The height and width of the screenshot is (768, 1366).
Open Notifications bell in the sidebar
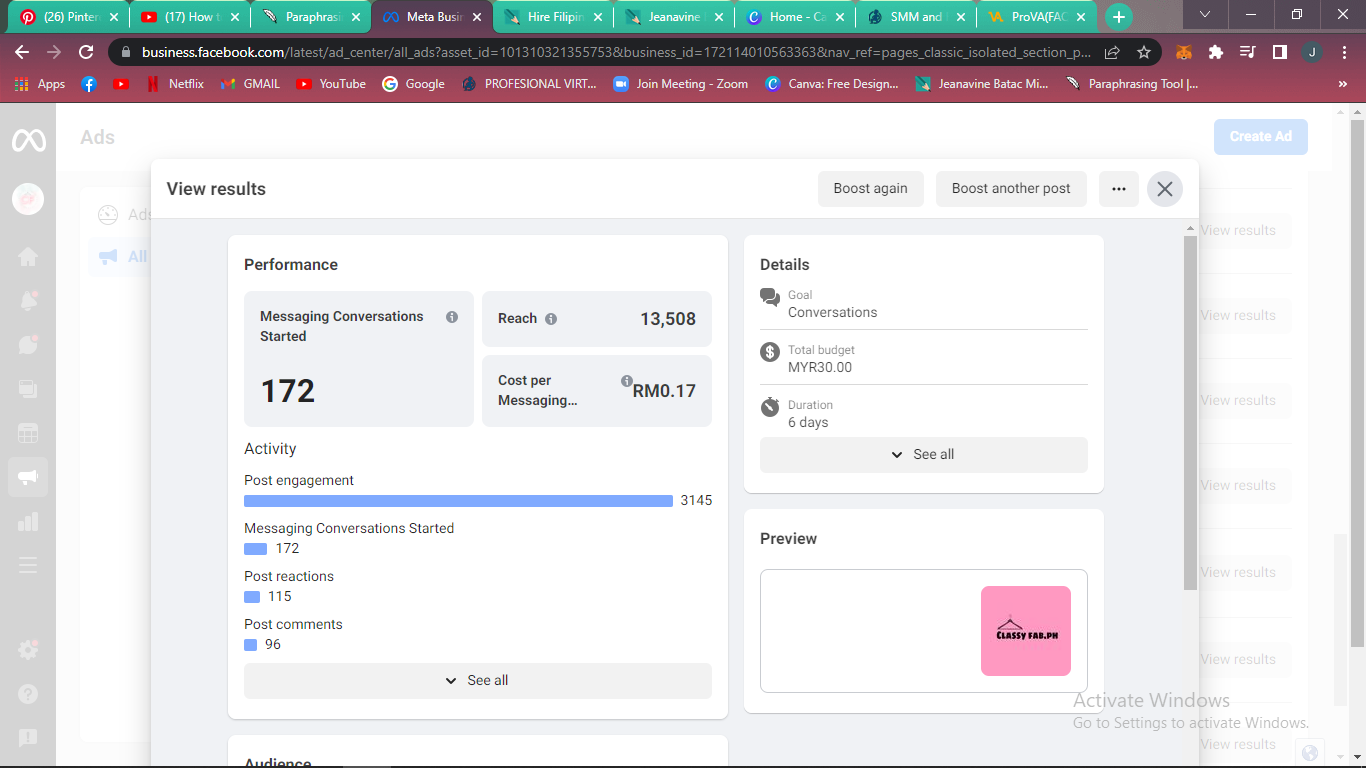click(x=28, y=301)
